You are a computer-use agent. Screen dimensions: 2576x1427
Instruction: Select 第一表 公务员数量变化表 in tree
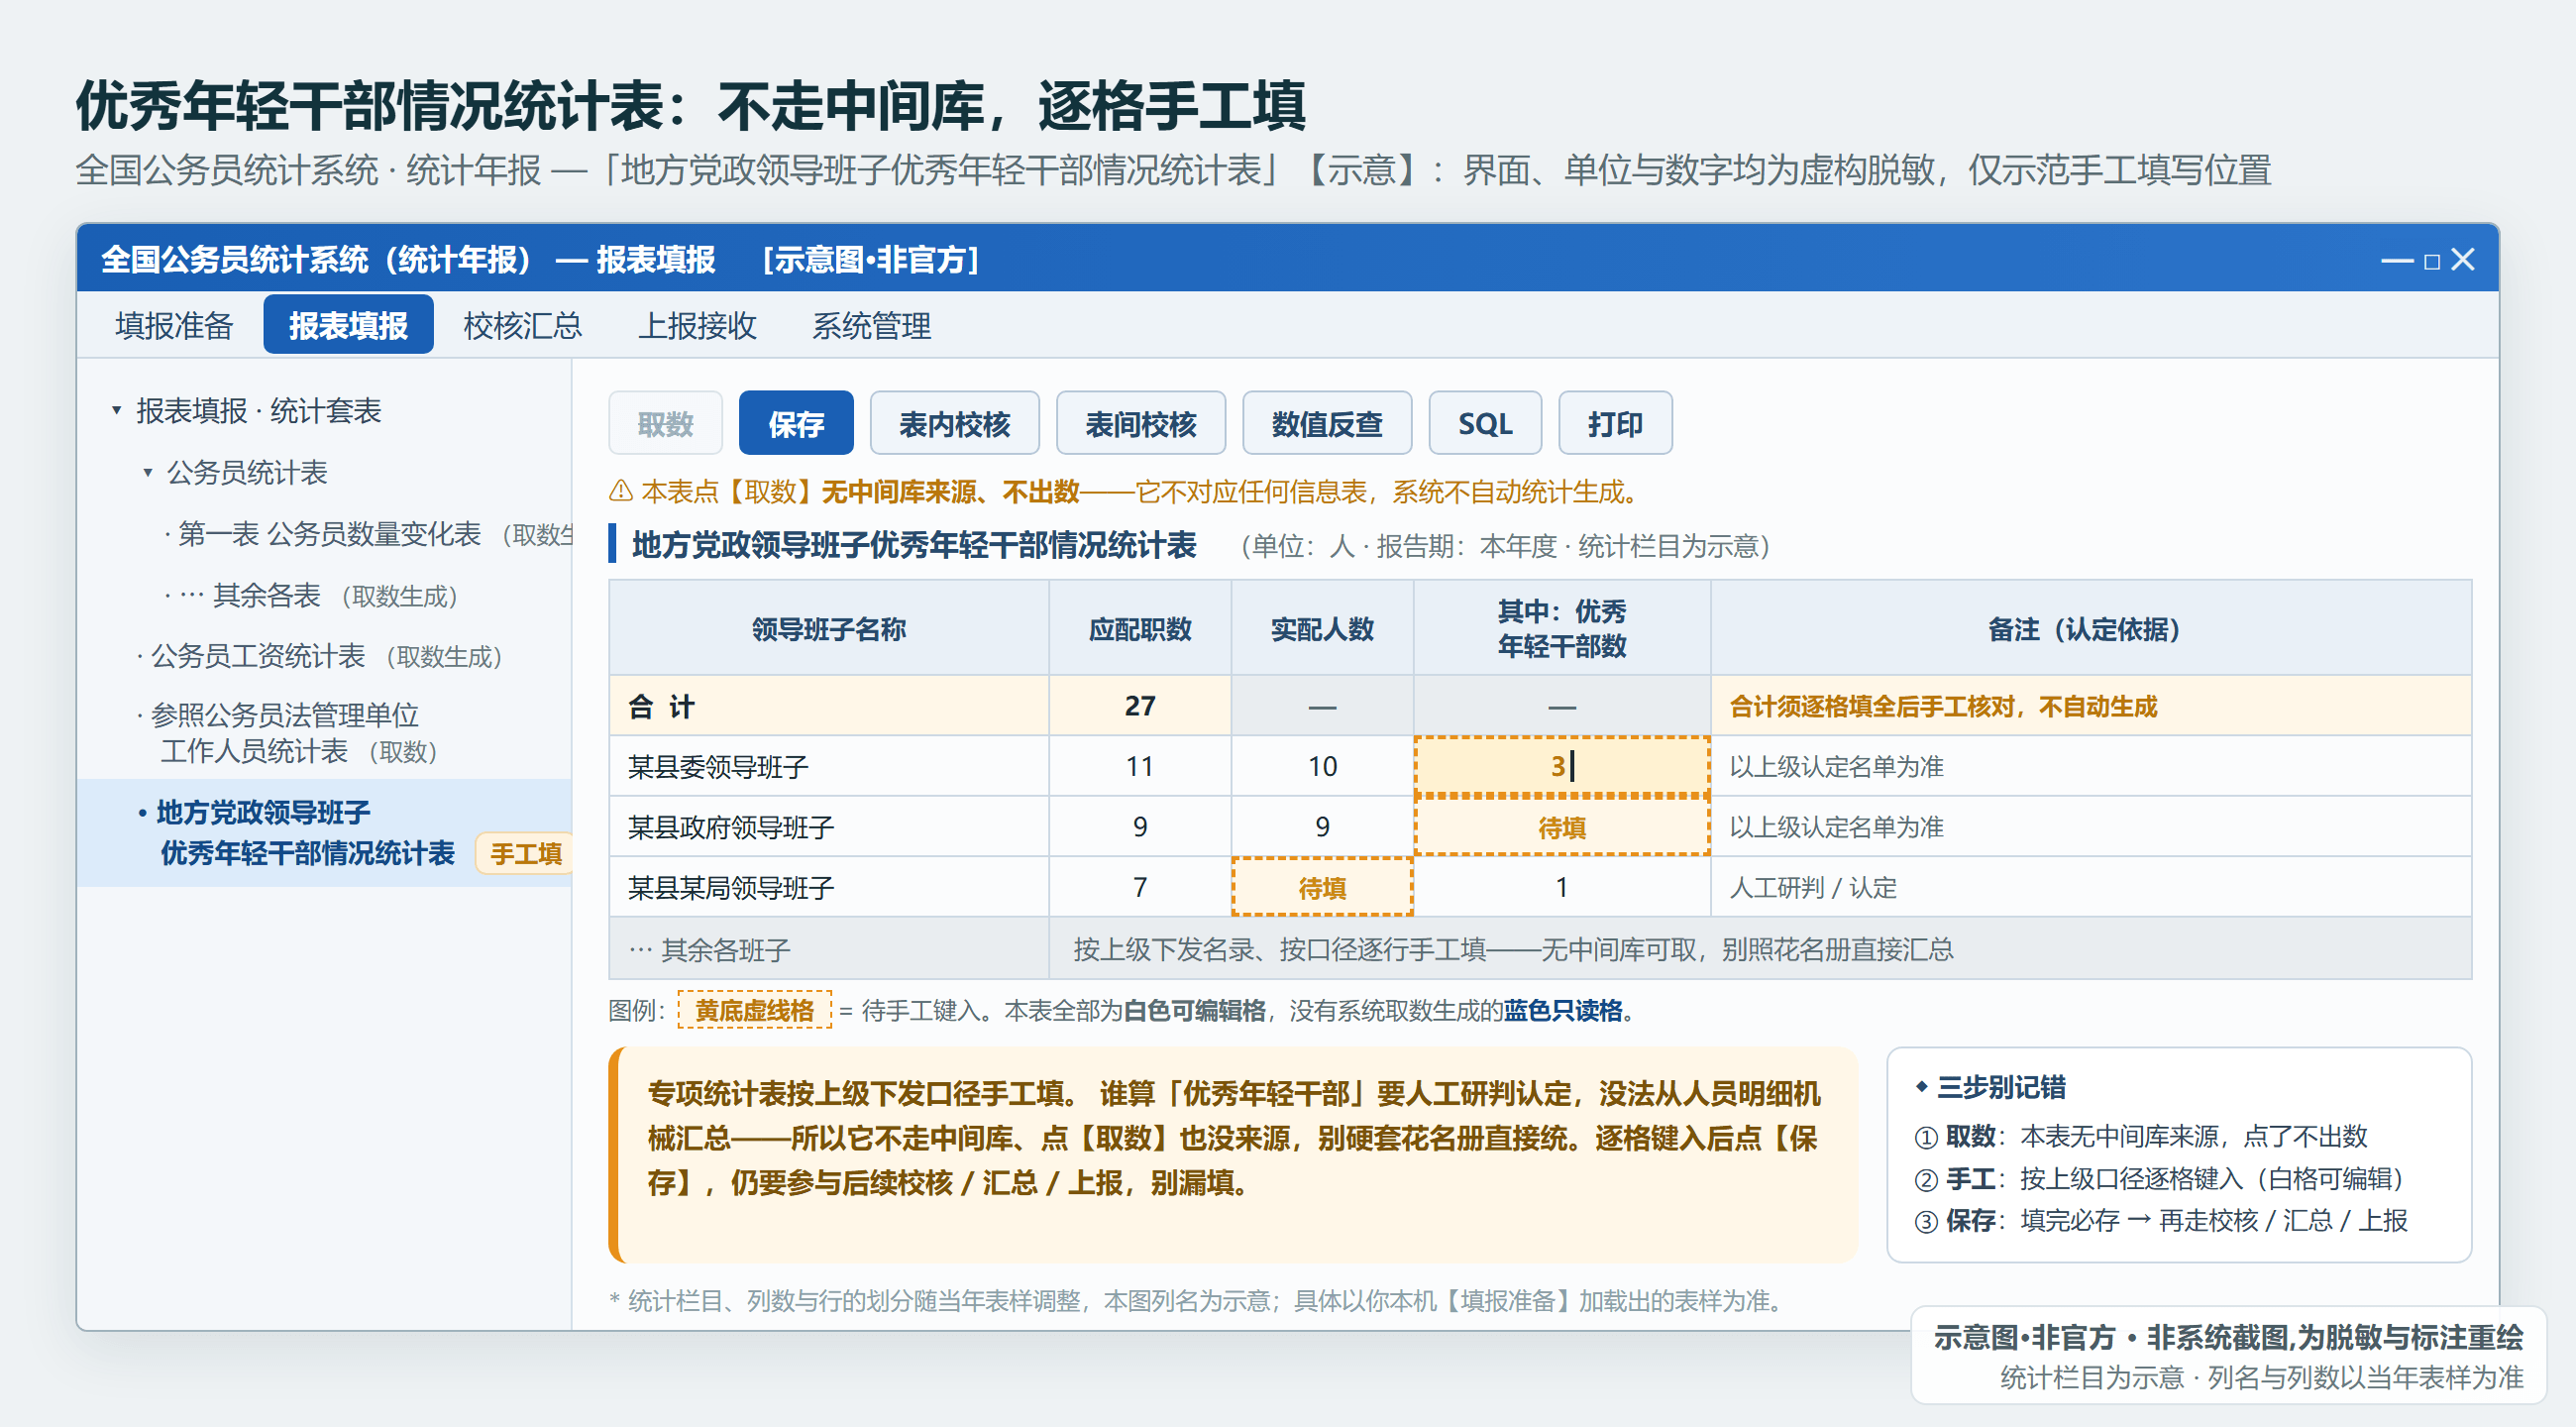click(366, 534)
